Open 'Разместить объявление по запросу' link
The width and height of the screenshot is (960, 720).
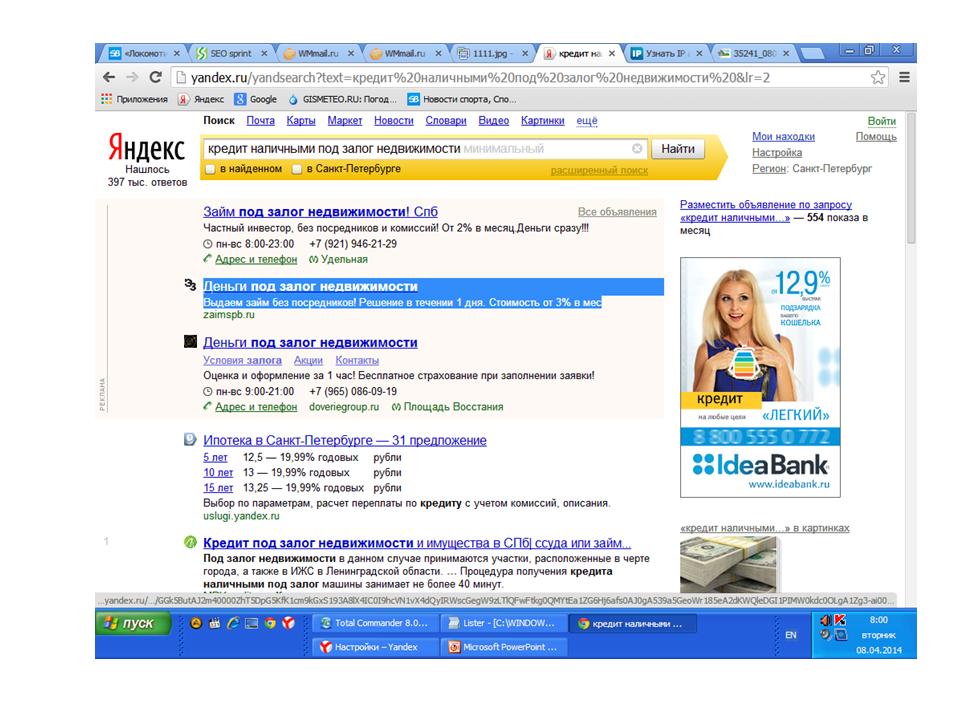tap(766, 211)
